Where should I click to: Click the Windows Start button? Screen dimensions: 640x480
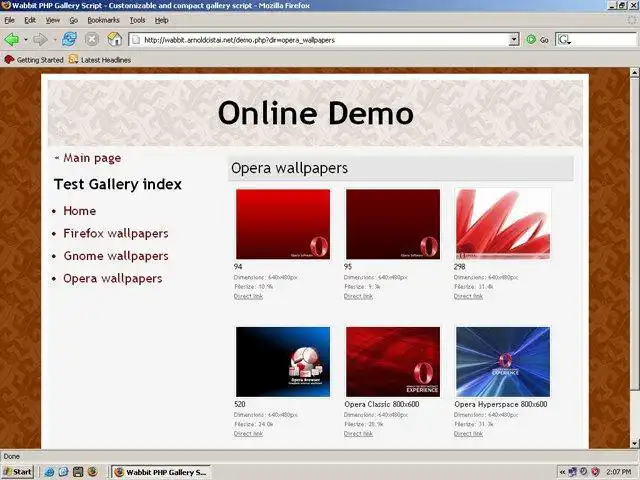18,472
